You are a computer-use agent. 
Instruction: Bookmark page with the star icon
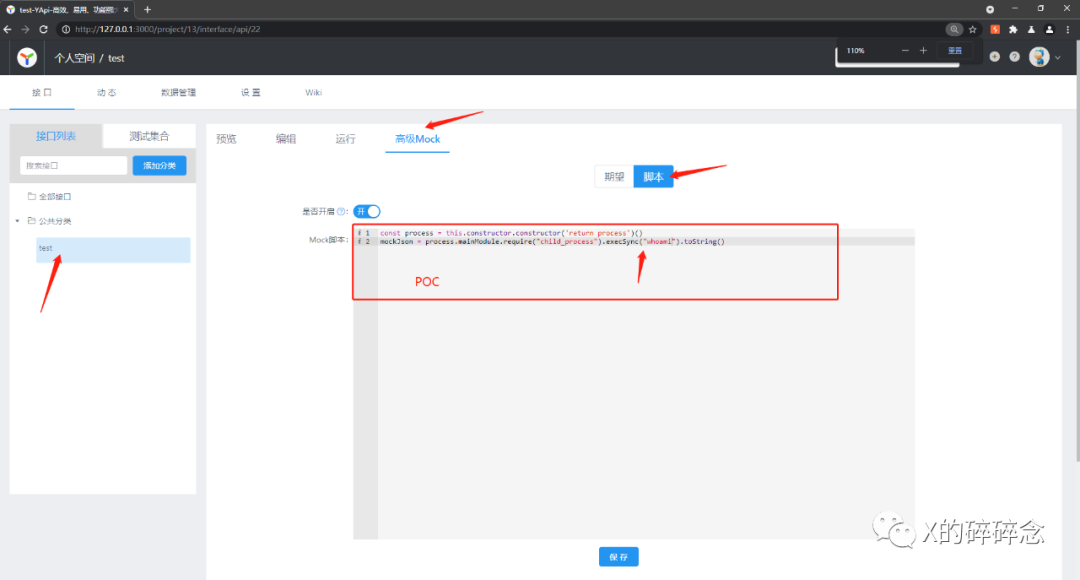tap(973, 29)
